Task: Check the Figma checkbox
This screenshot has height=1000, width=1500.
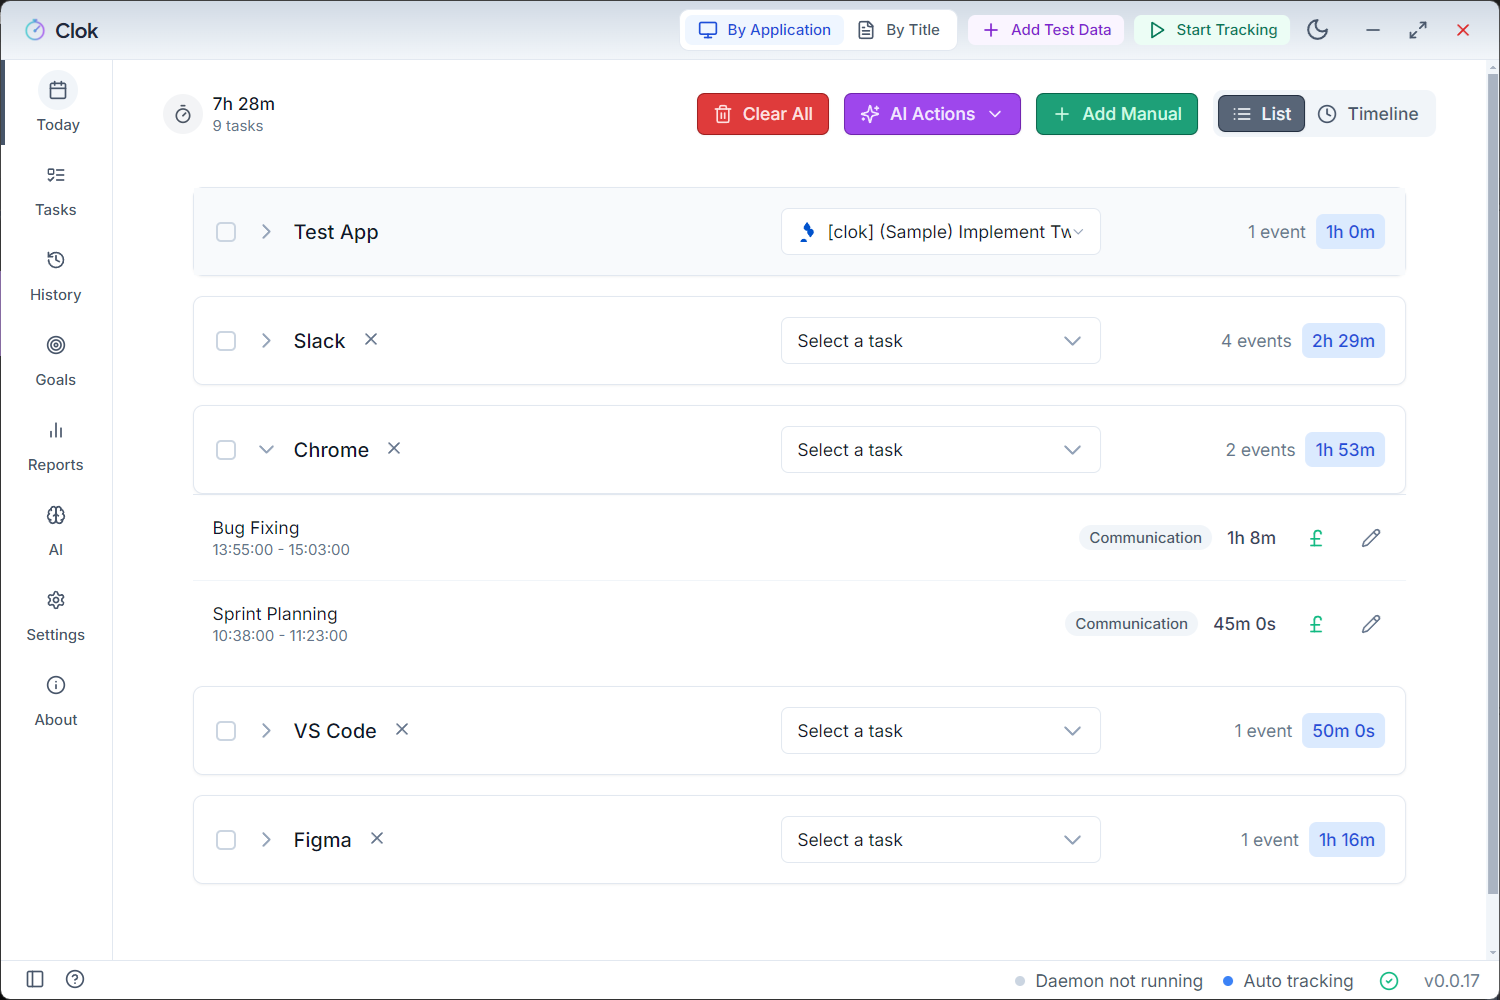Action: (226, 840)
